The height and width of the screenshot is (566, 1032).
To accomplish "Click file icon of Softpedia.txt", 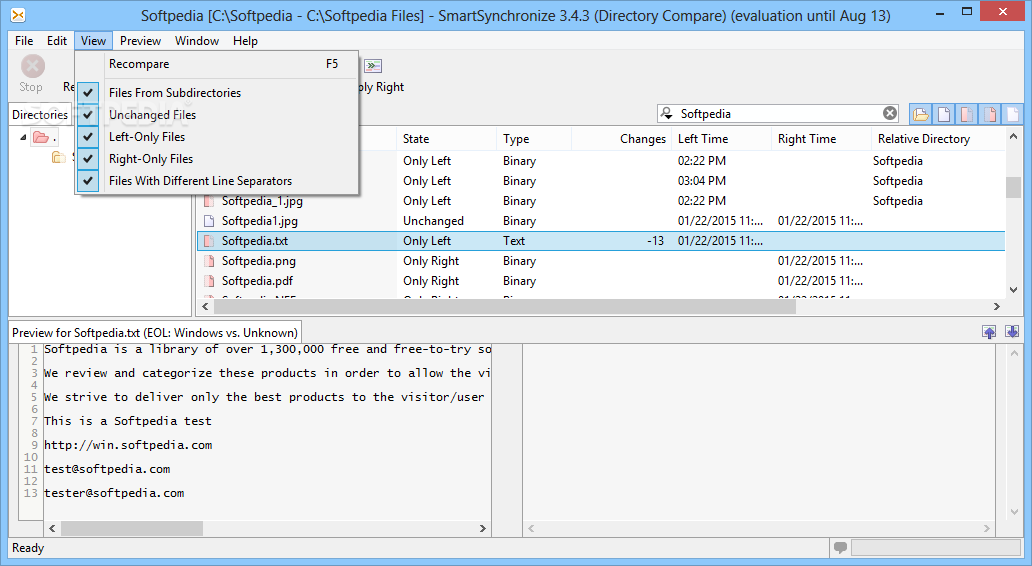I will (209, 241).
